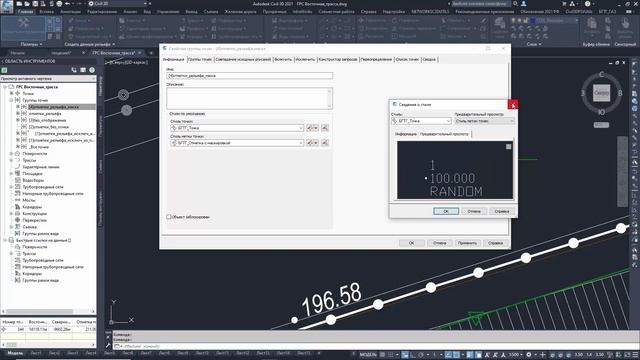Screen dimensions: 640x360
Task: Open Главная ribbon tab
Action: click(x=25, y=12)
